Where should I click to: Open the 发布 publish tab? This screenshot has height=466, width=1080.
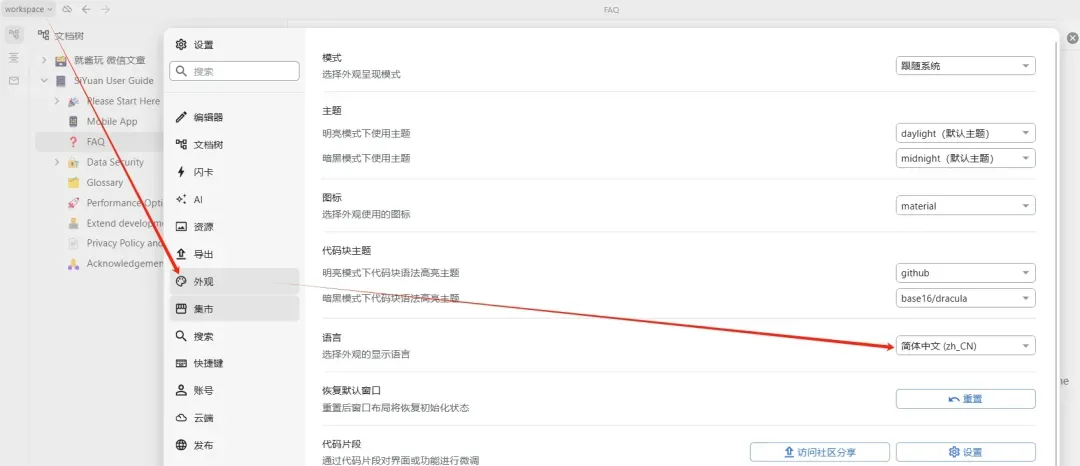click(234, 445)
